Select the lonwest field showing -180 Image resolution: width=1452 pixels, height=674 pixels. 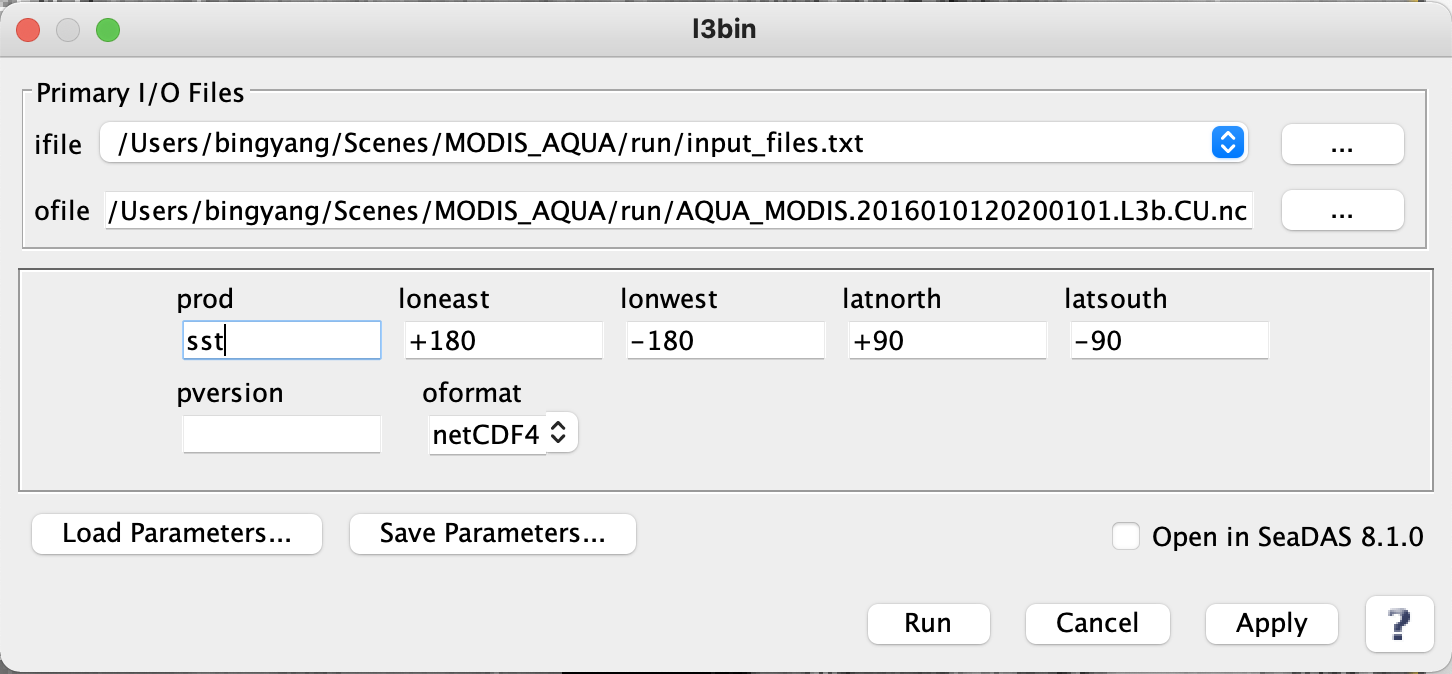tap(725, 340)
